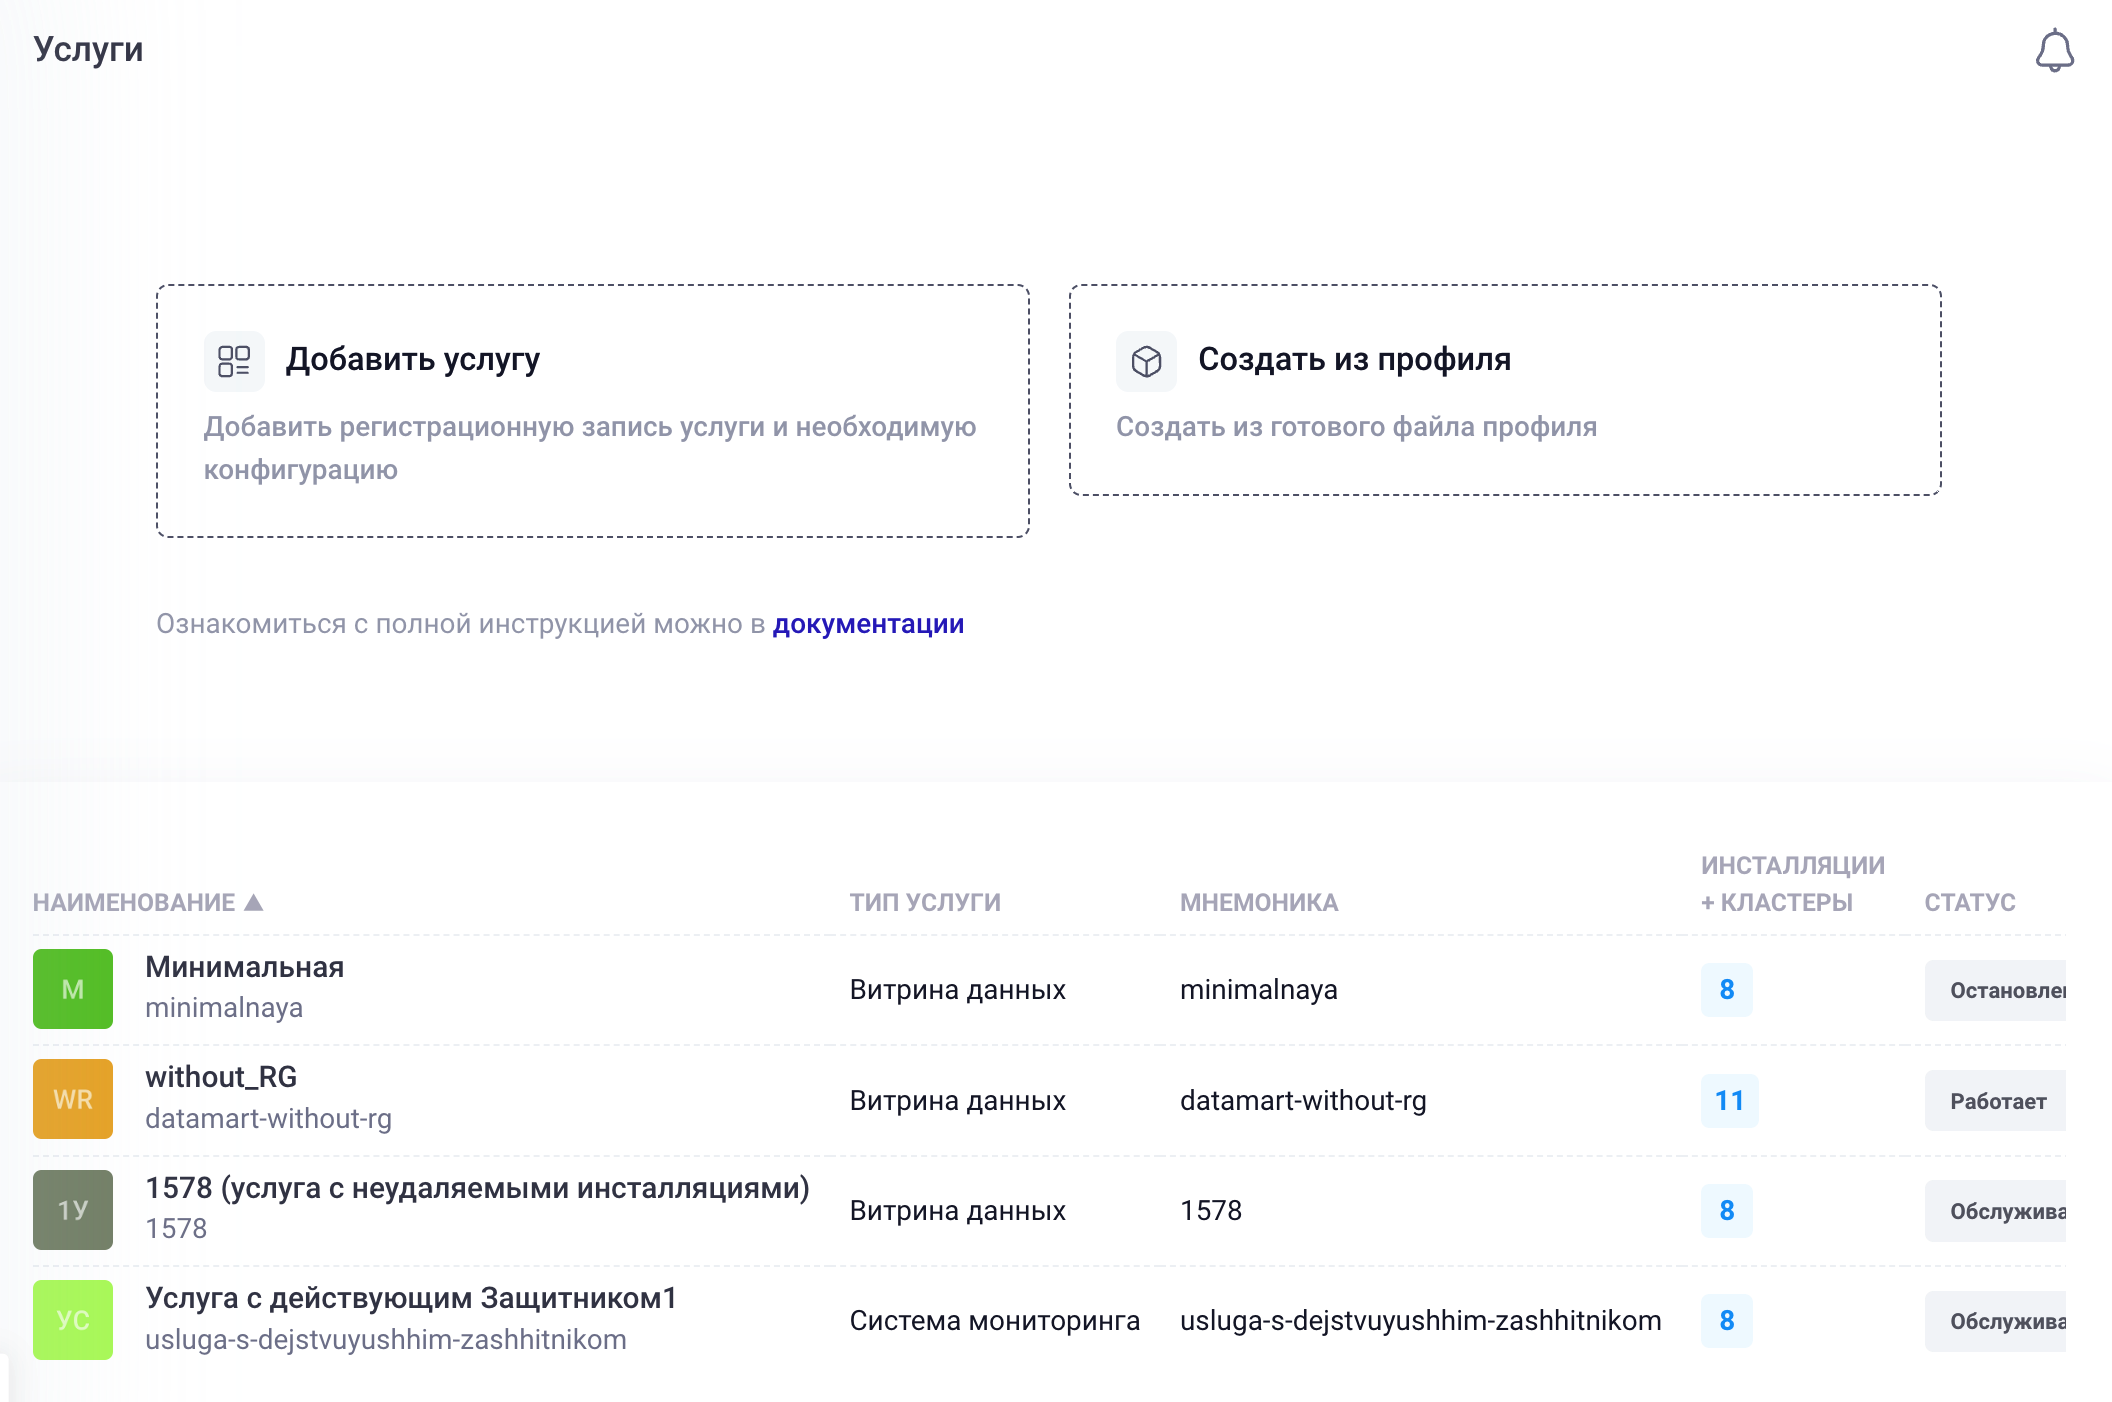
Task: Click the Остановлен status badge
Action: pyautogui.click(x=1996, y=990)
